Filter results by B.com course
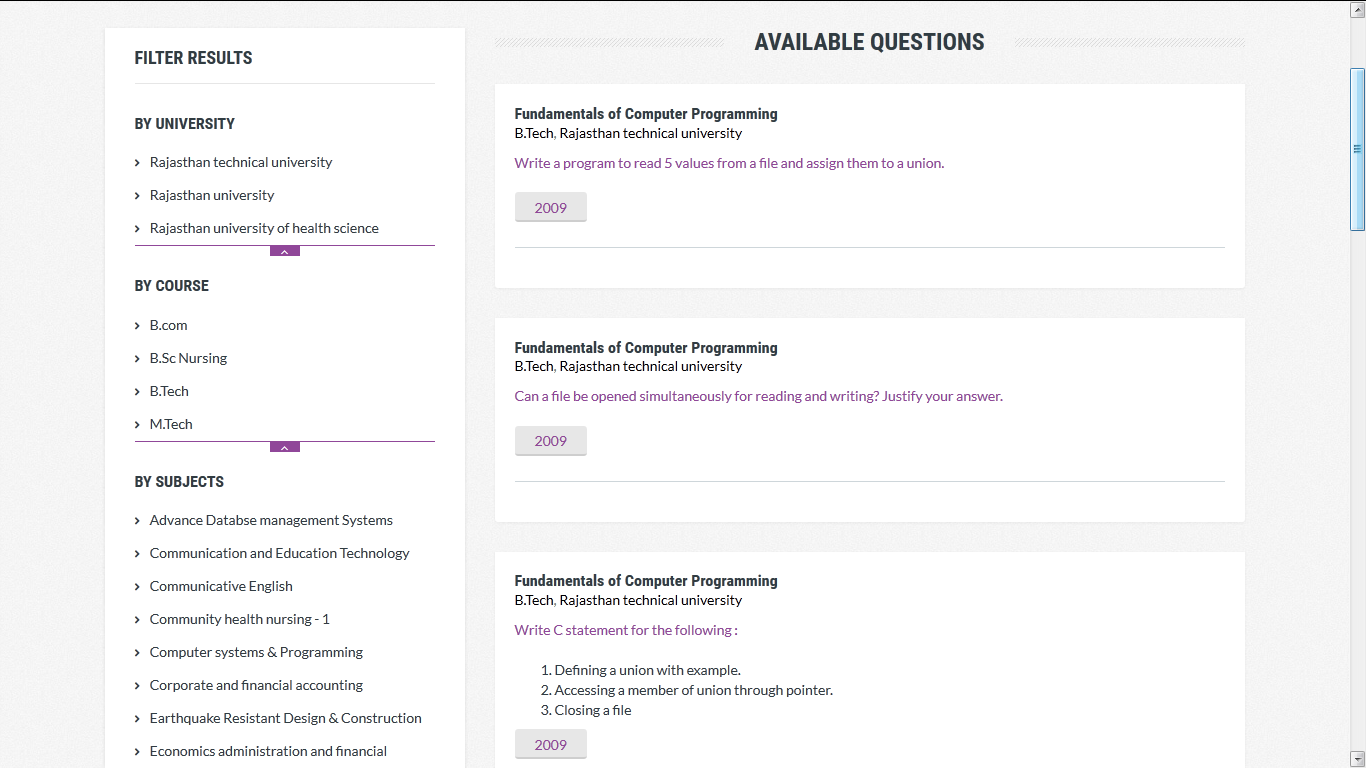The height and width of the screenshot is (768, 1366). click(168, 325)
